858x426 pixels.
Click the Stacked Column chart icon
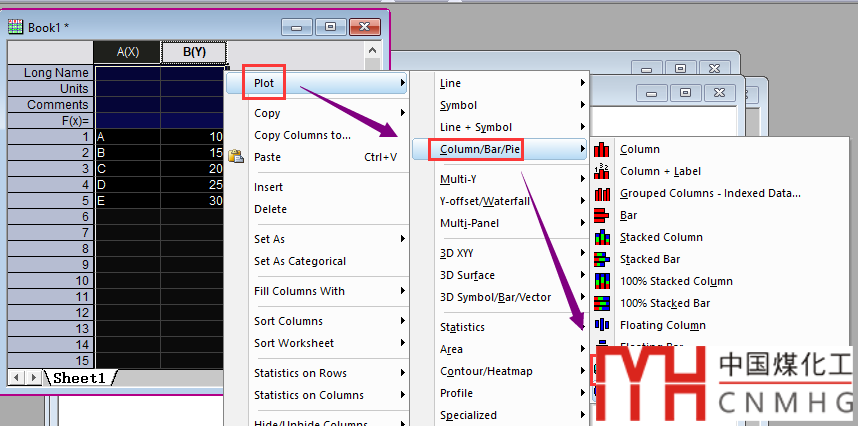click(602, 237)
